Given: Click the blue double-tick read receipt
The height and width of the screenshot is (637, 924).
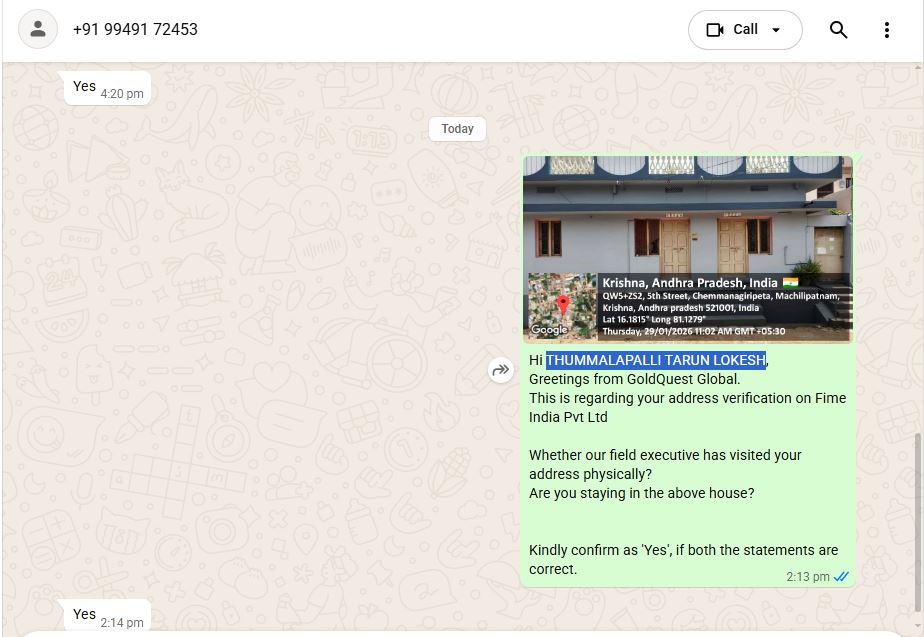Looking at the screenshot, I should (841, 576).
